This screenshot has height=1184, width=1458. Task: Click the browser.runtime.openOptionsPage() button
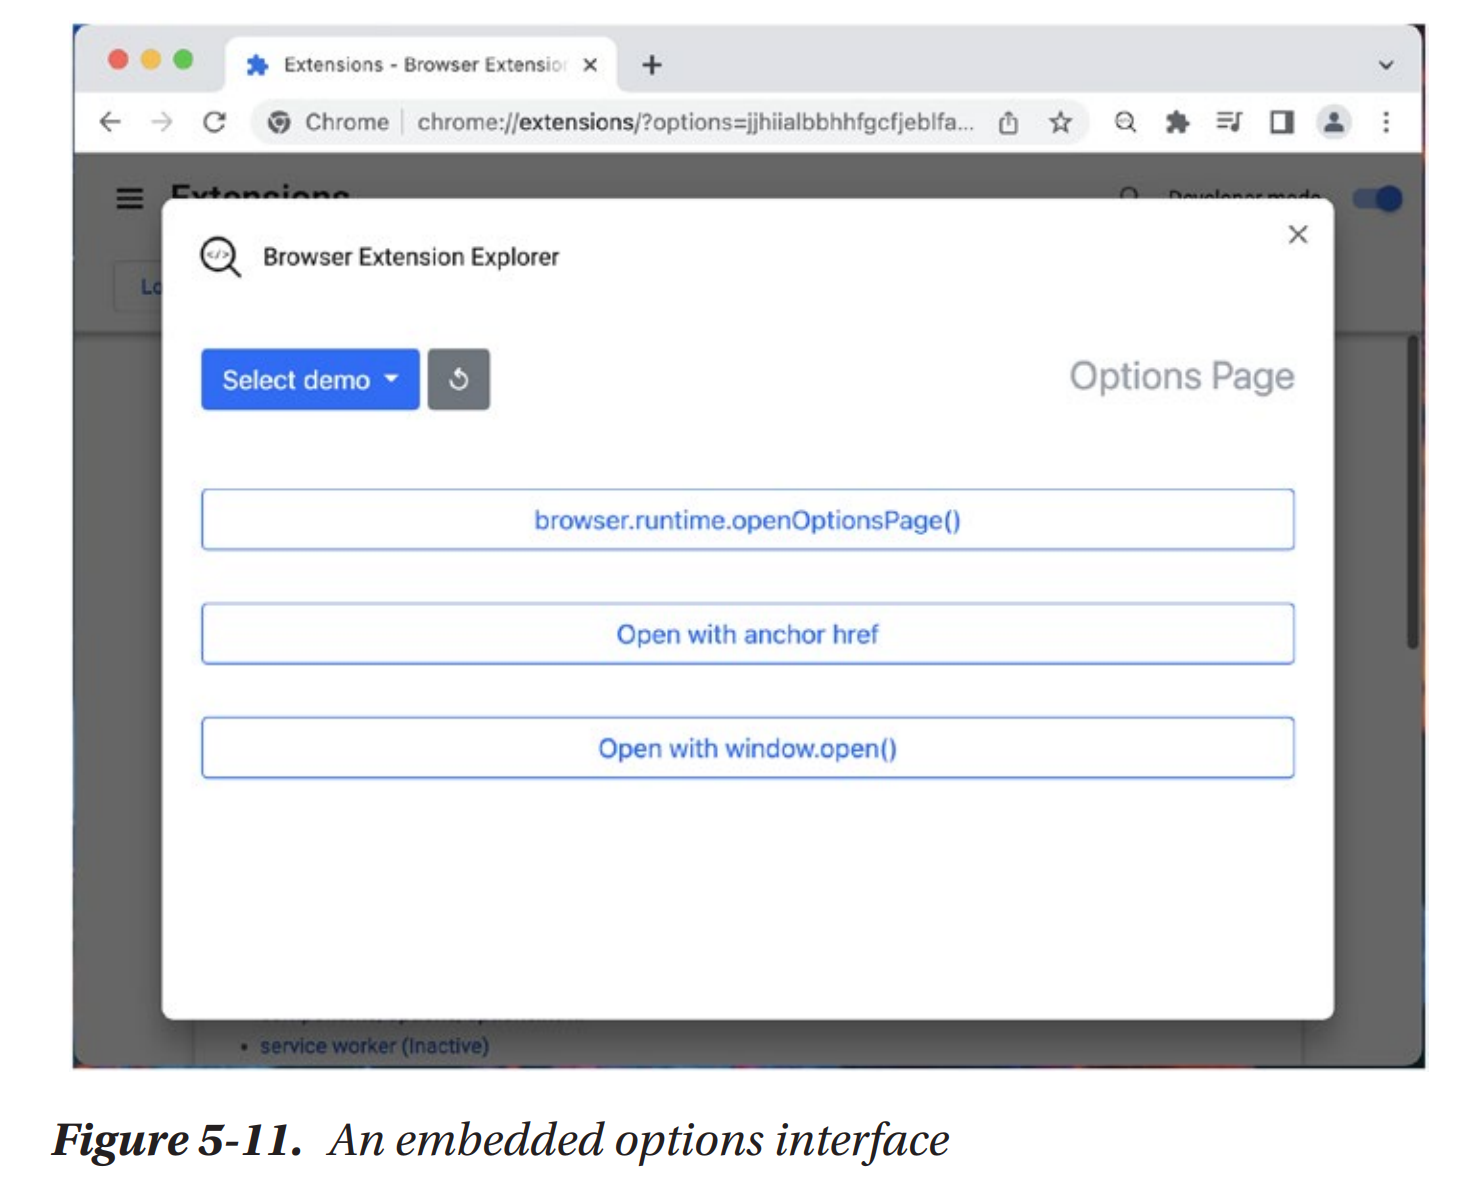(x=747, y=520)
